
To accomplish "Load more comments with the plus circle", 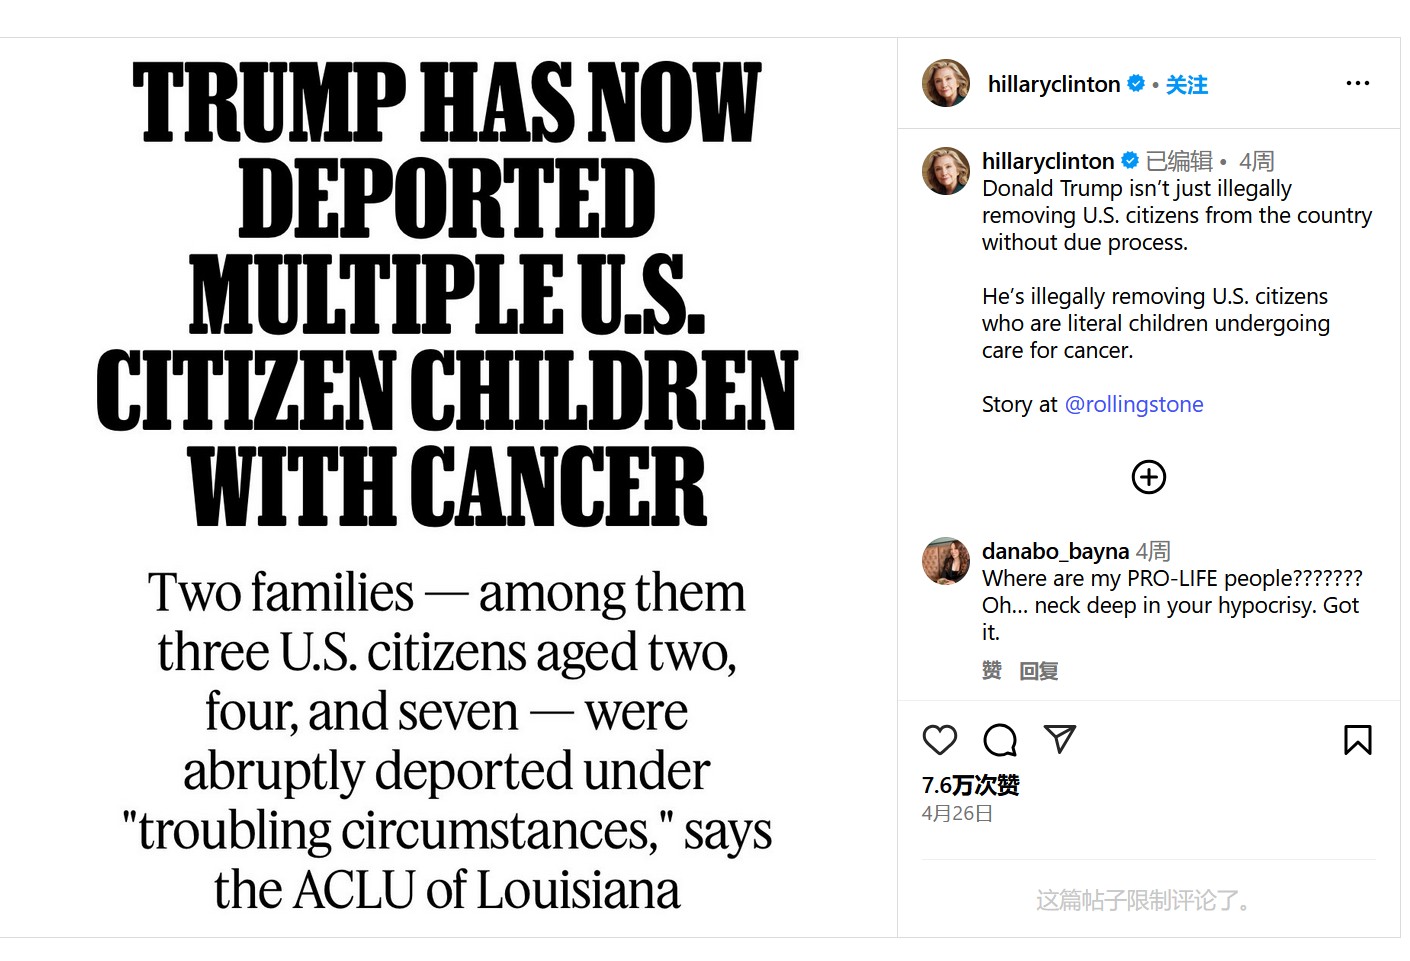I will coord(1148,477).
